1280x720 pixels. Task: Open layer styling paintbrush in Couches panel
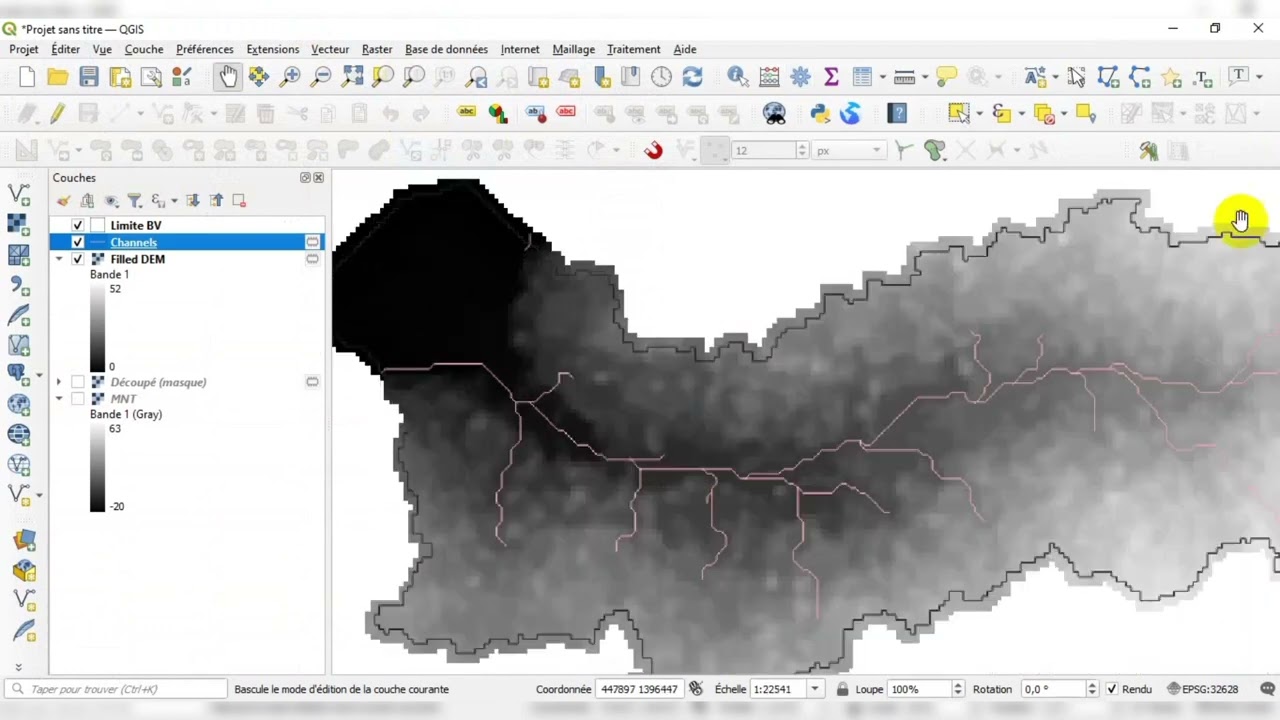tap(64, 201)
